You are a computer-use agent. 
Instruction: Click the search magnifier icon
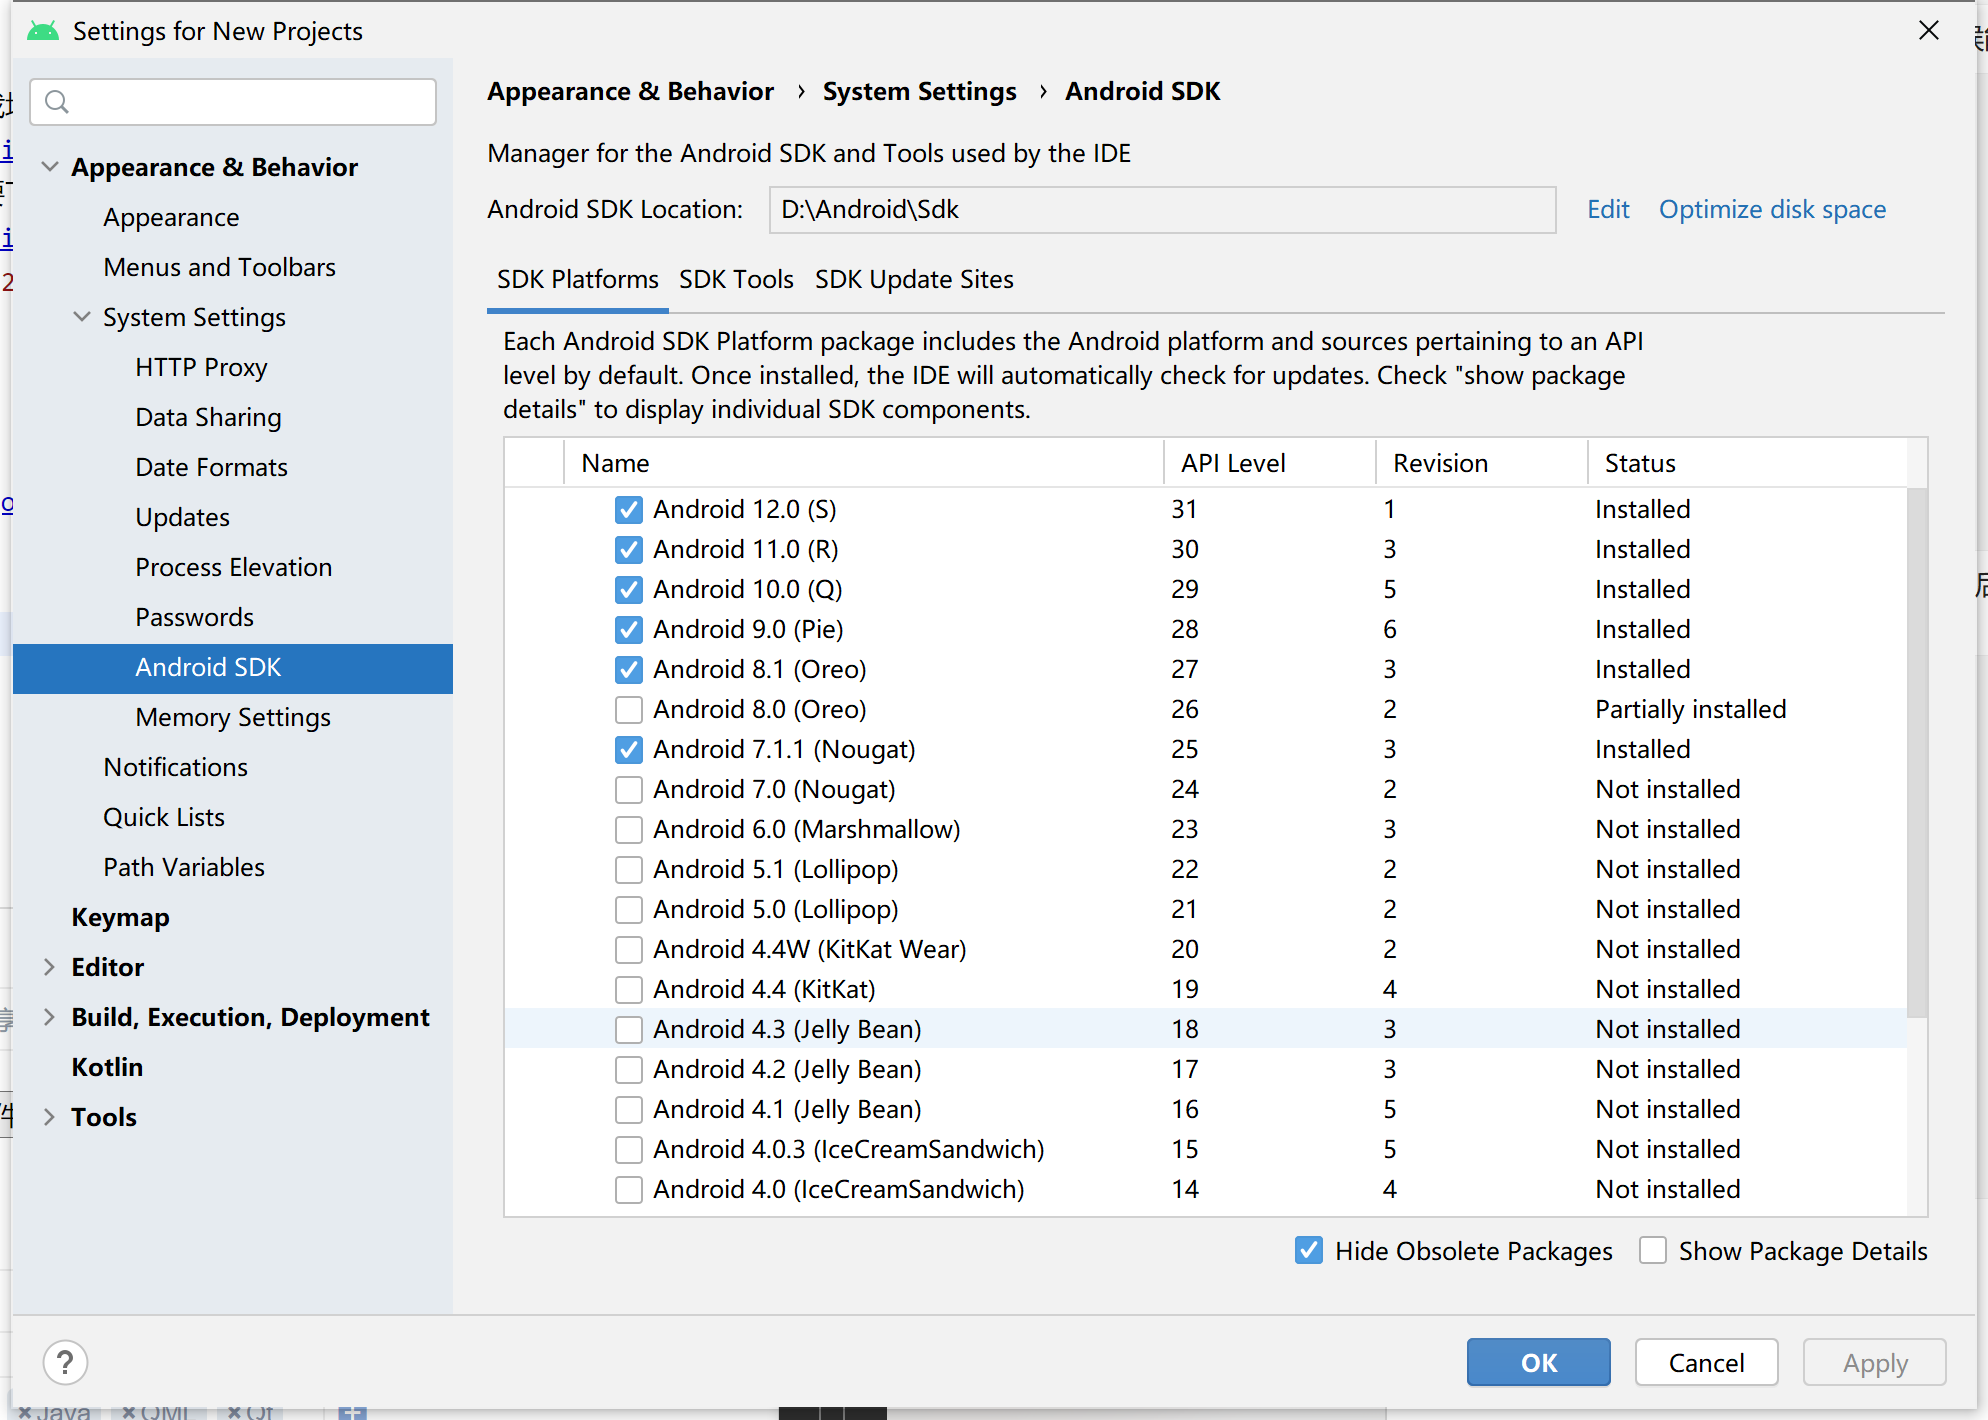57,102
